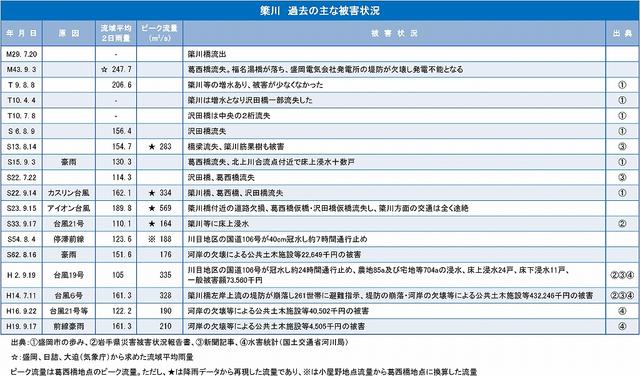Click footnote starting 'ピーク流量は葛西橋地点'
The height and width of the screenshot is (376, 640).
244,372
